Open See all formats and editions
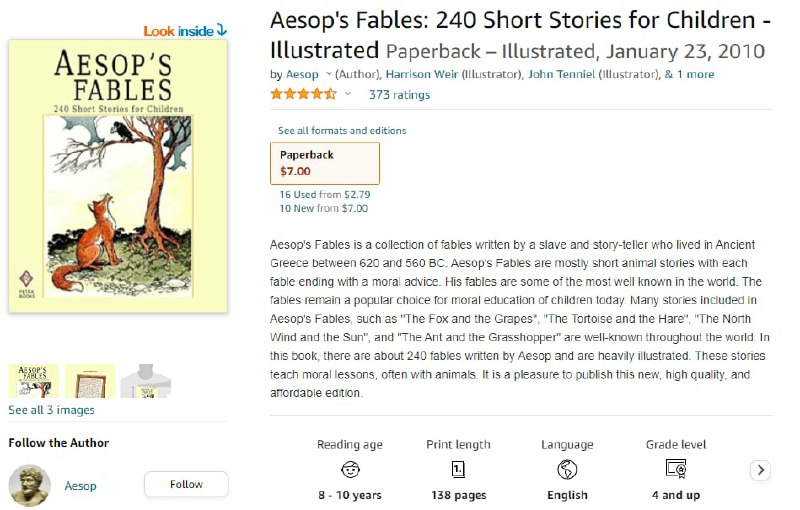800x510 pixels. 342,131
